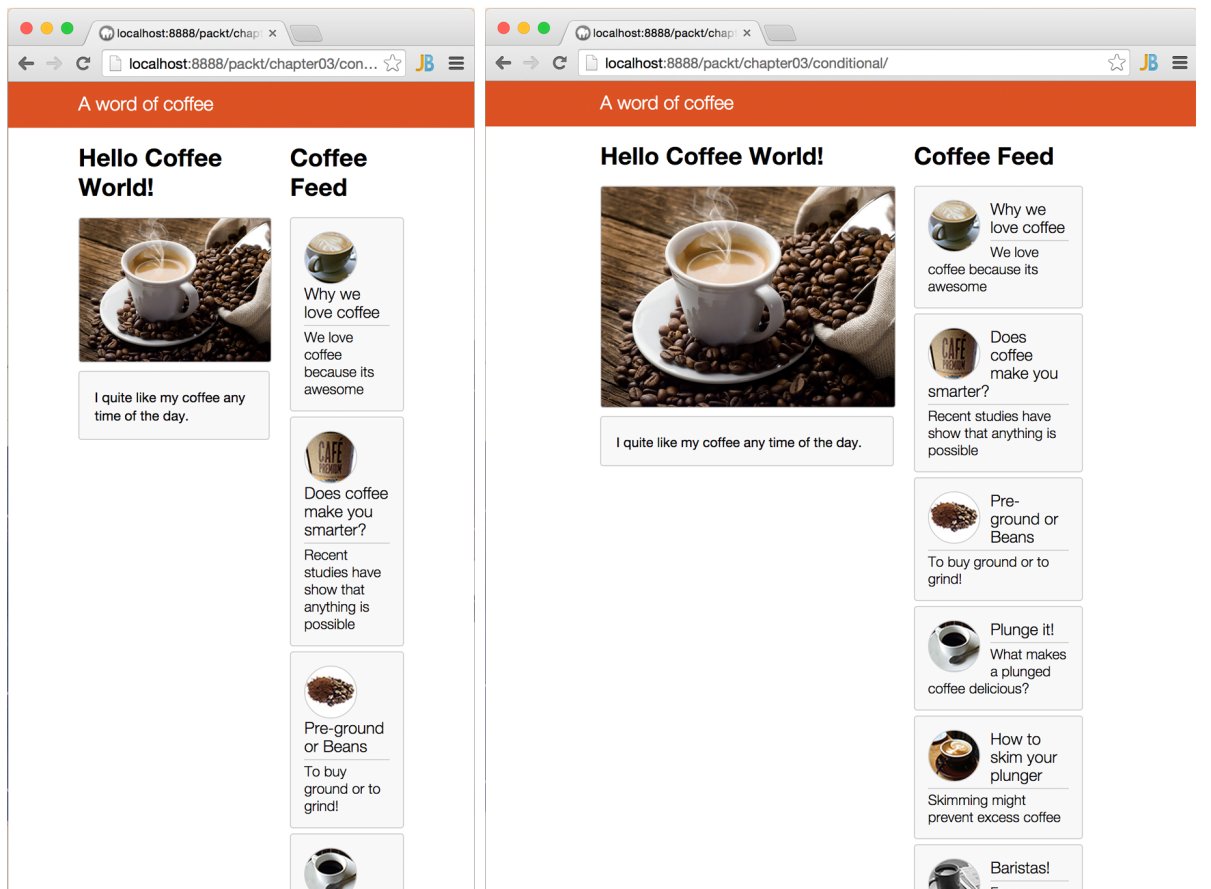
Task: Click 'Coffee Feed' heading in left window
Action: point(328,173)
